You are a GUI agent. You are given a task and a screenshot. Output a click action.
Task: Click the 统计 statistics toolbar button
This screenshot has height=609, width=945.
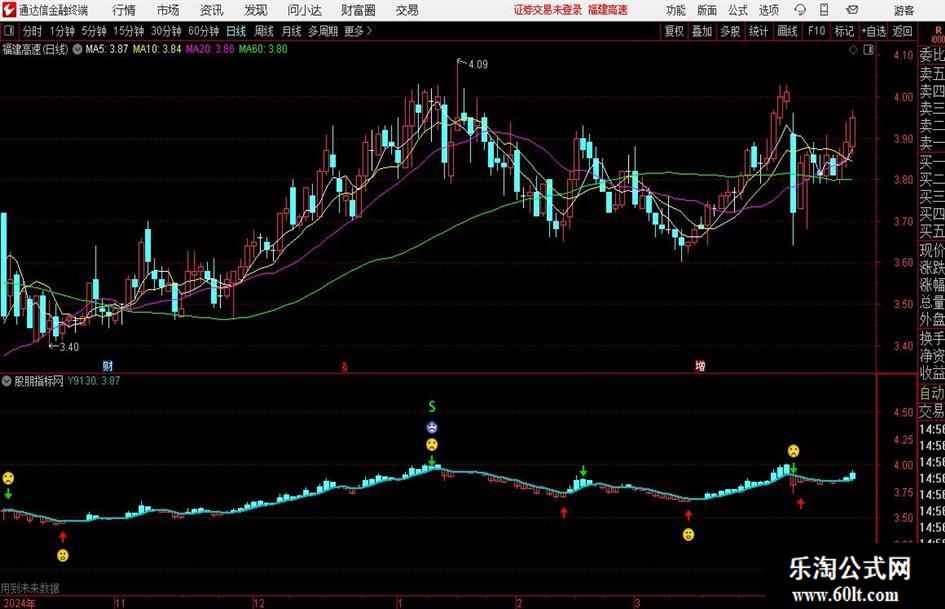coord(758,31)
